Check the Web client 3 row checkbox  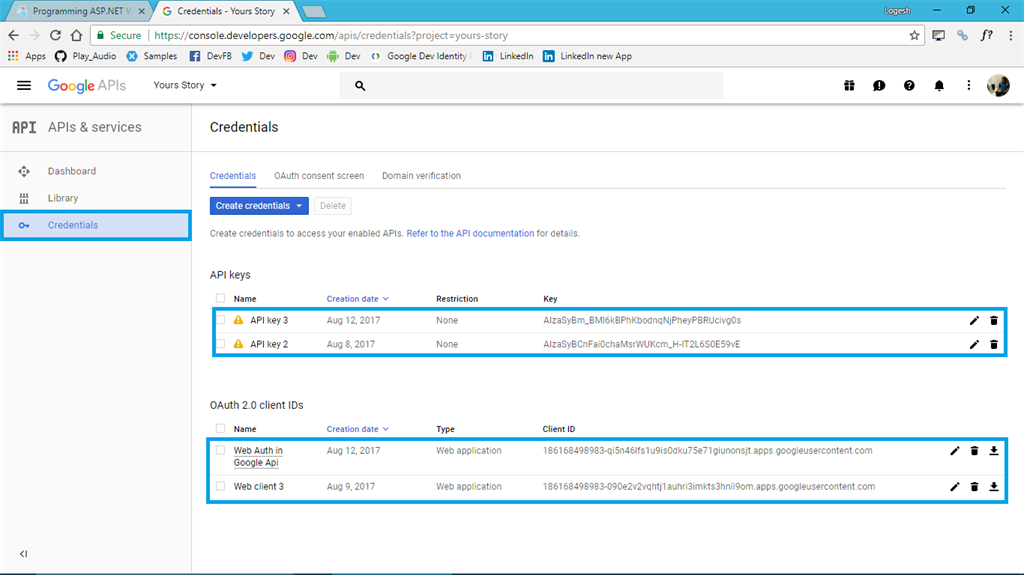coord(220,486)
